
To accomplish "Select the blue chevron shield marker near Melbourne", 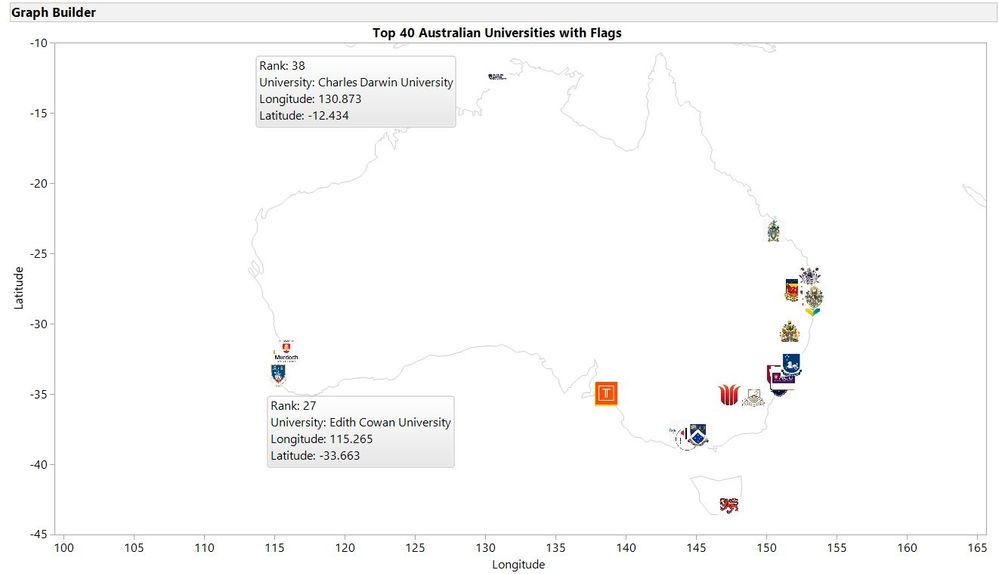I will tap(698, 434).
